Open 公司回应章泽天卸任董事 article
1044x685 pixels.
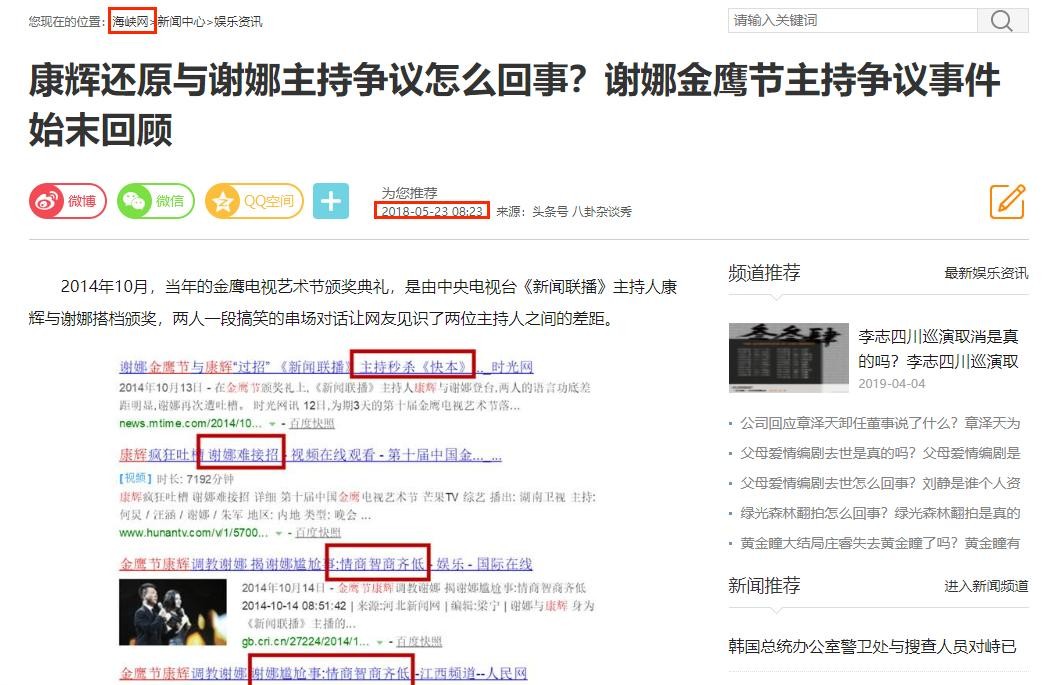pyautogui.click(x=880, y=423)
